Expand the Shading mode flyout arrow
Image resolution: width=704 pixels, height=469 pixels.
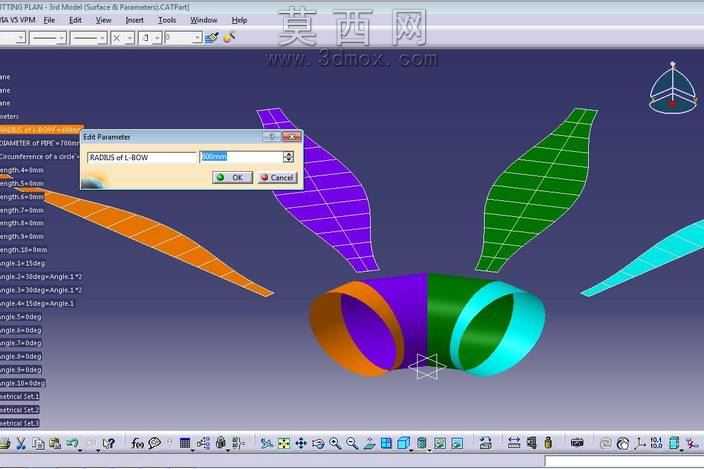pyautogui.click(x=429, y=450)
